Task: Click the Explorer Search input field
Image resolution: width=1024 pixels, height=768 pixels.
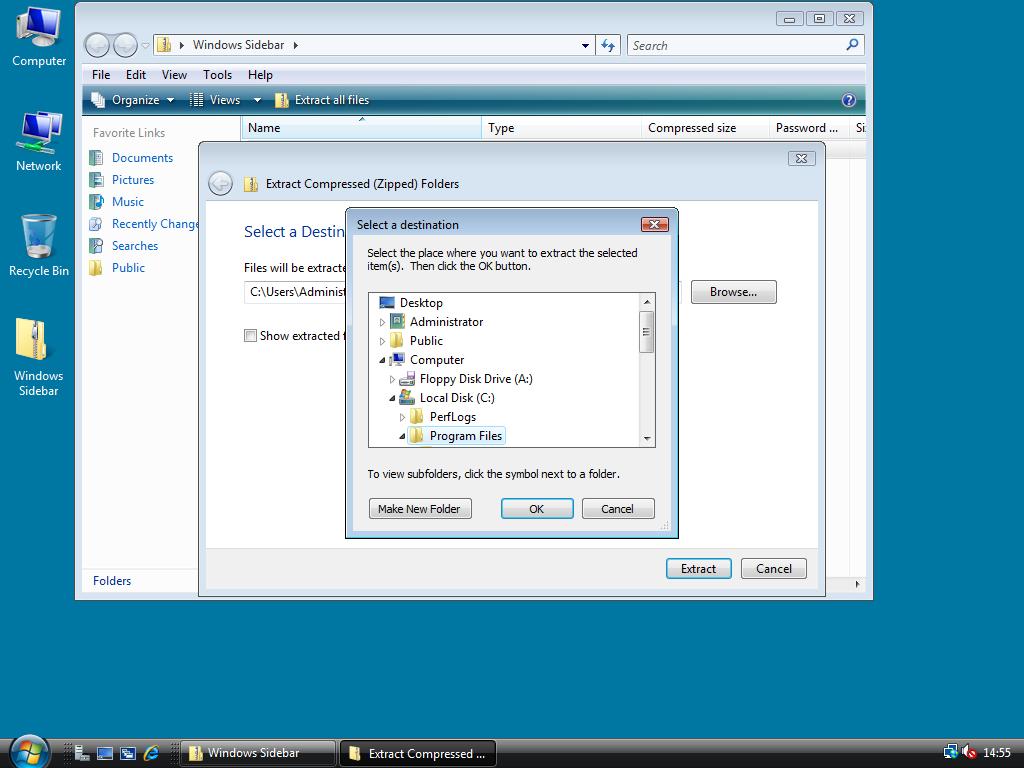Action: pyautogui.click(x=736, y=45)
